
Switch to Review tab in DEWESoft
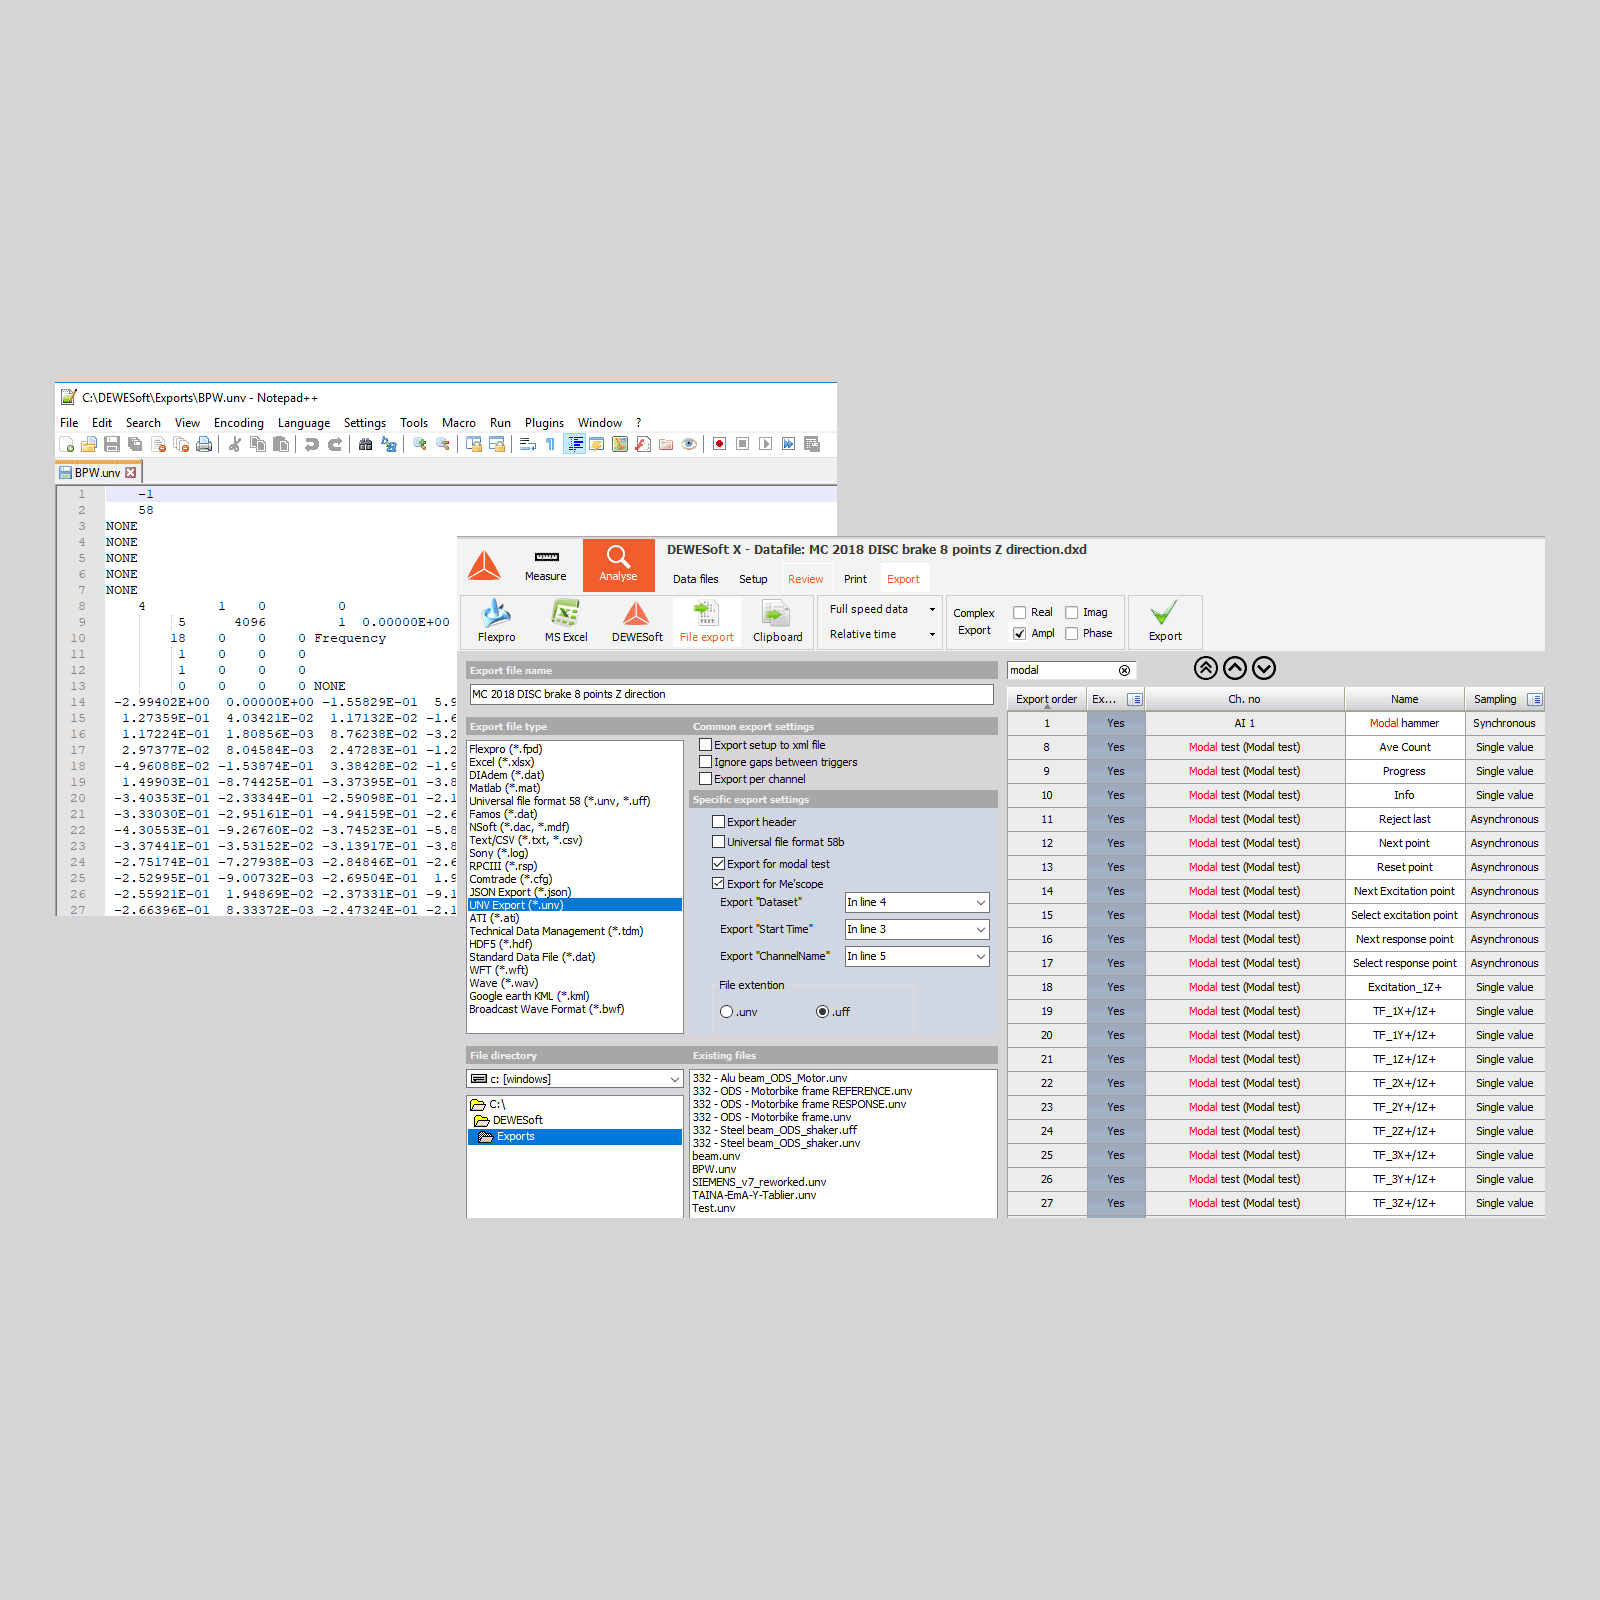pyautogui.click(x=805, y=579)
